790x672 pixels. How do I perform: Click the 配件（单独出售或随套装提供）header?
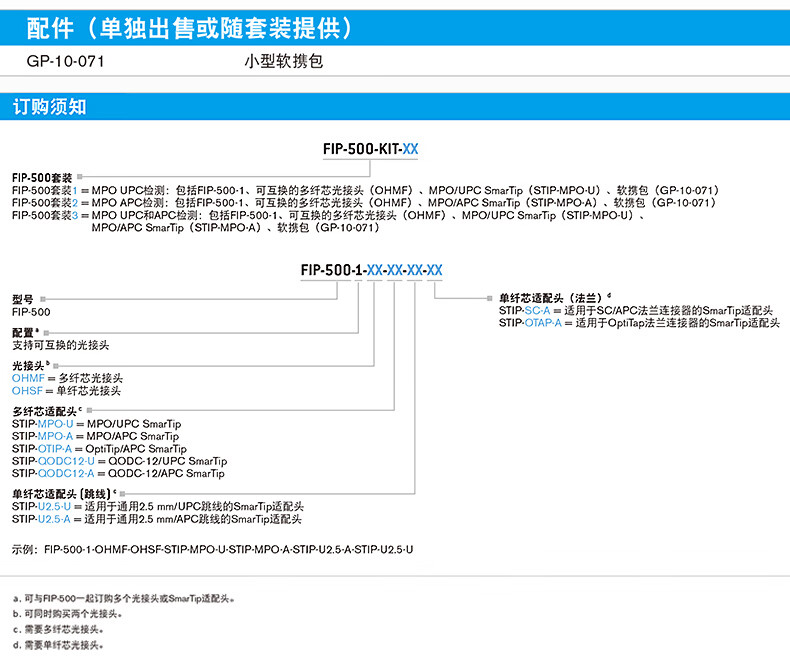click(x=189, y=28)
